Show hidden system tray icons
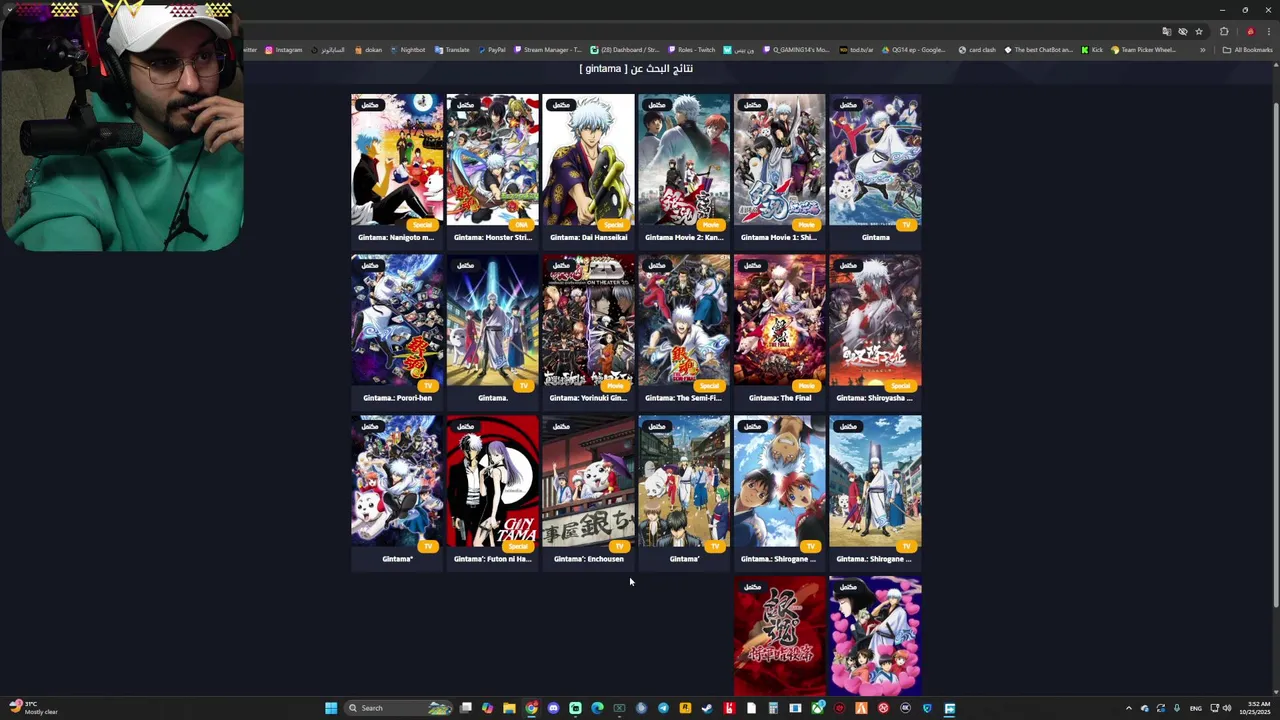 coord(1129,708)
